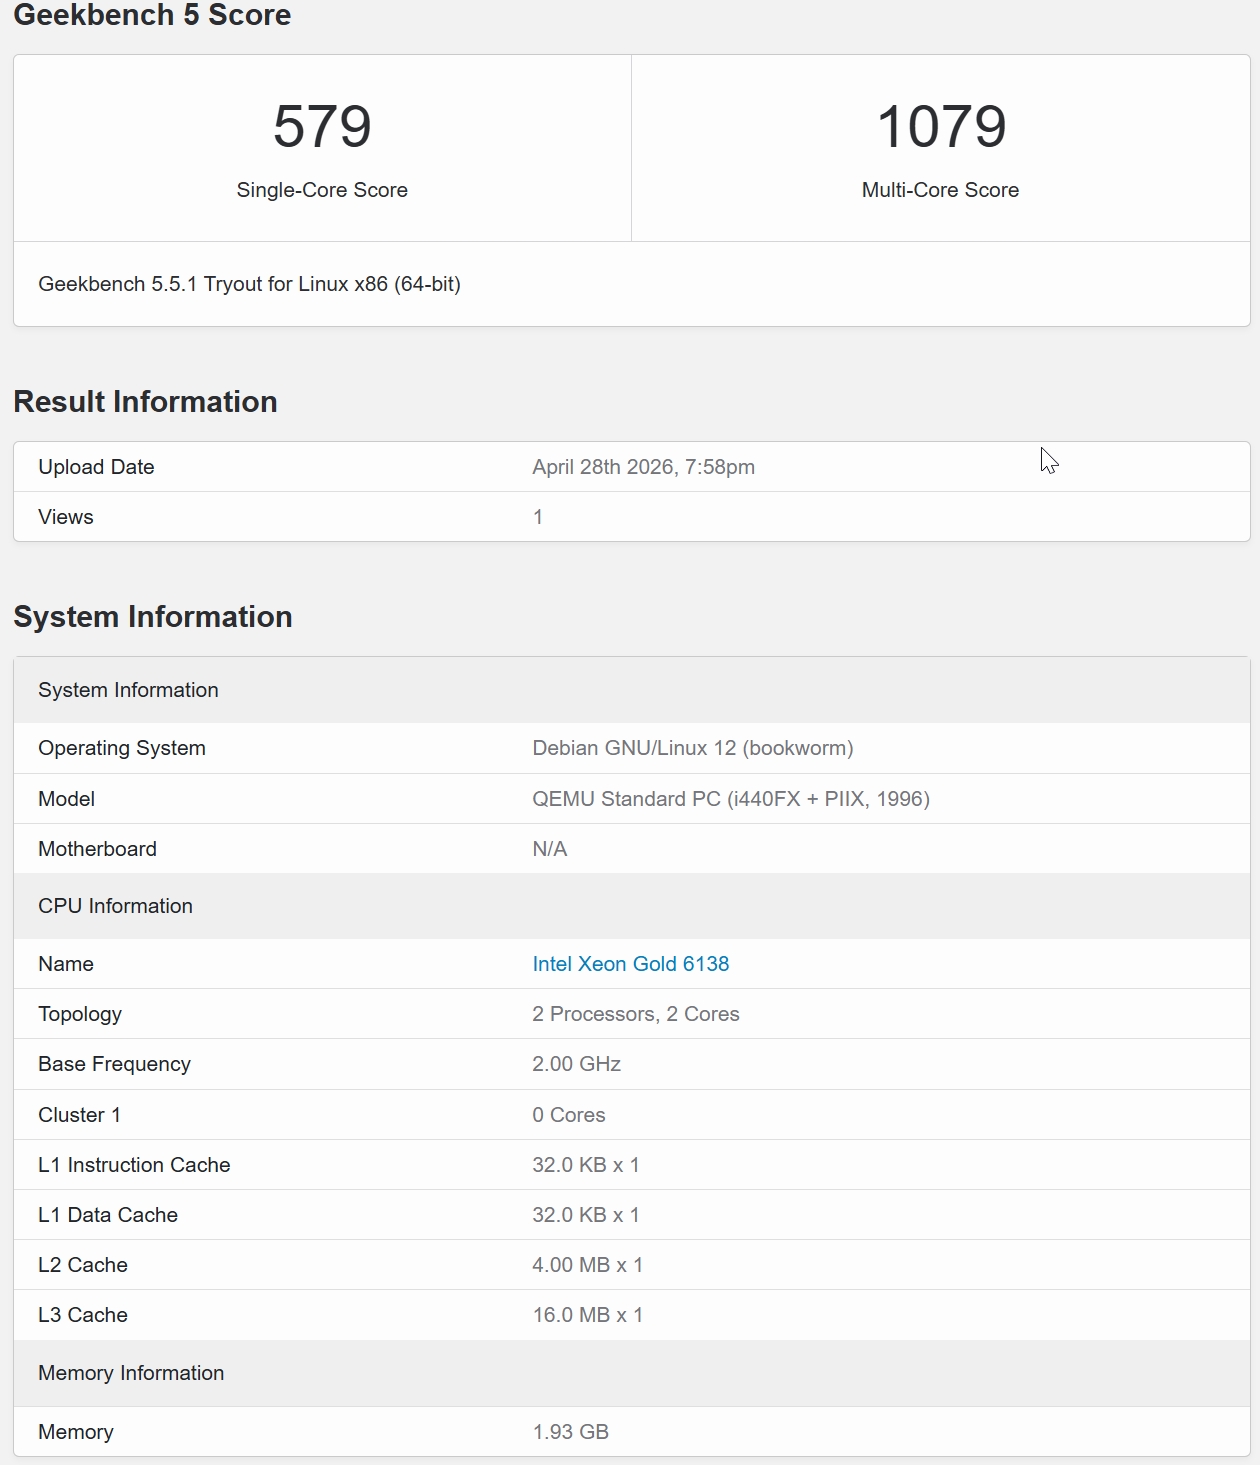This screenshot has height=1465, width=1260.
Task: Select the L3 Cache 16.0 MB value
Action: 588,1315
